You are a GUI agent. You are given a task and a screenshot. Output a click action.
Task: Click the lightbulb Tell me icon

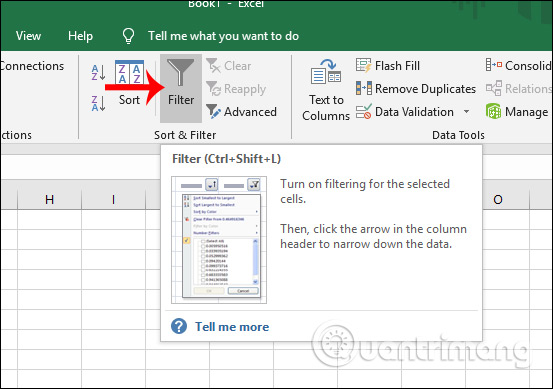[128, 36]
